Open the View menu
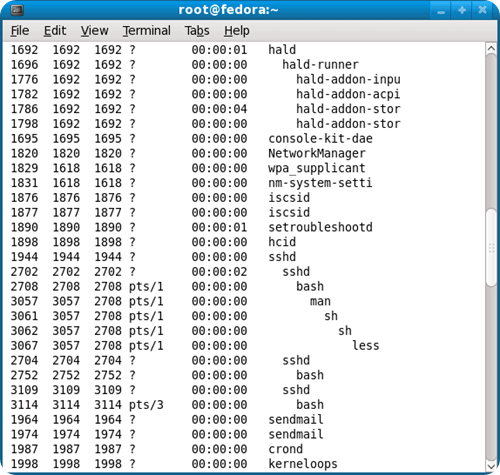Screen dimensions: 500x475 94,31
